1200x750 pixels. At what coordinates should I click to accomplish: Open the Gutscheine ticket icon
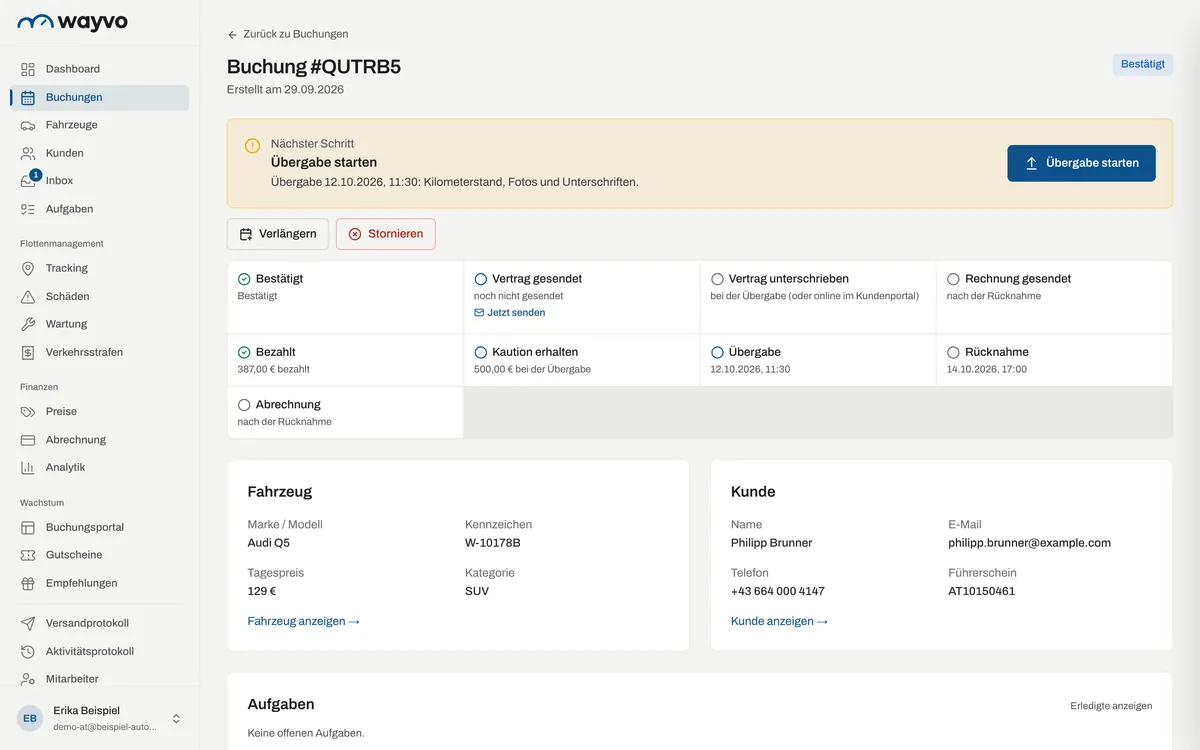point(28,555)
